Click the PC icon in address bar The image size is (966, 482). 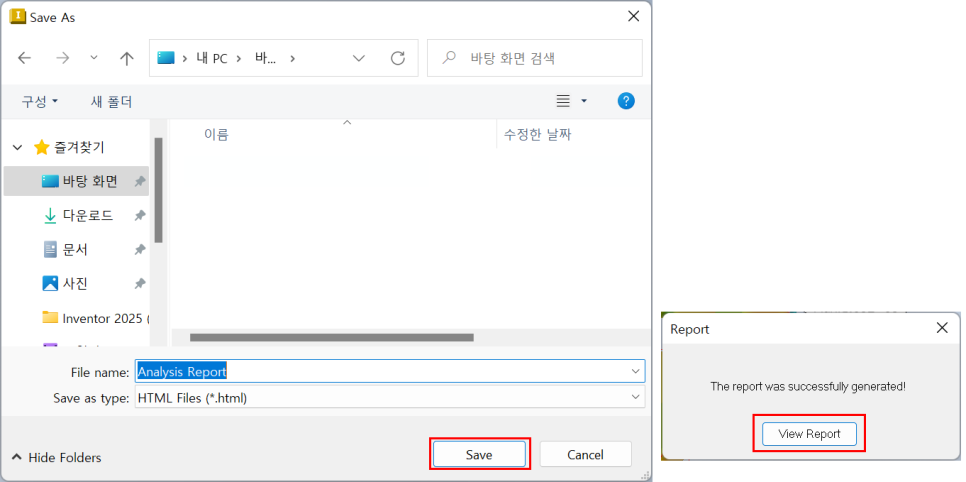pyautogui.click(x=166, y=58)
